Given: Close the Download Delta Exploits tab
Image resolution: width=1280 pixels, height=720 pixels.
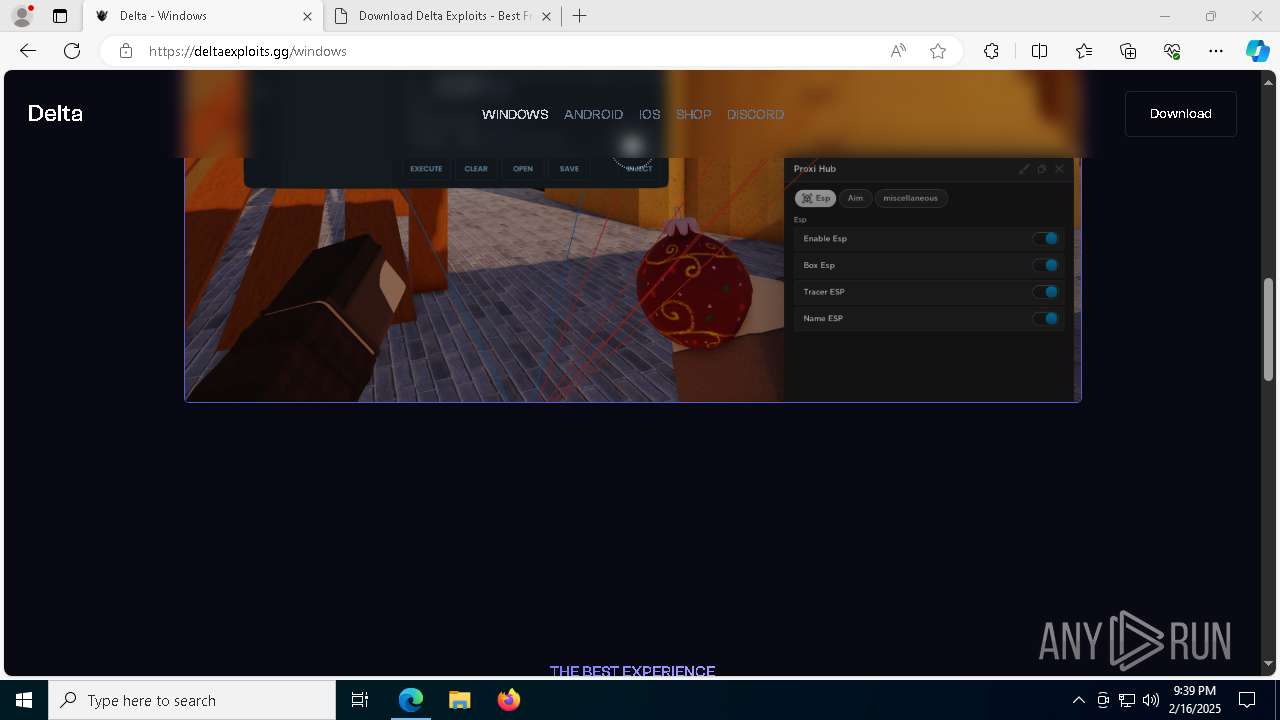Looking at the screenshot, I should [x=546, y=16].
